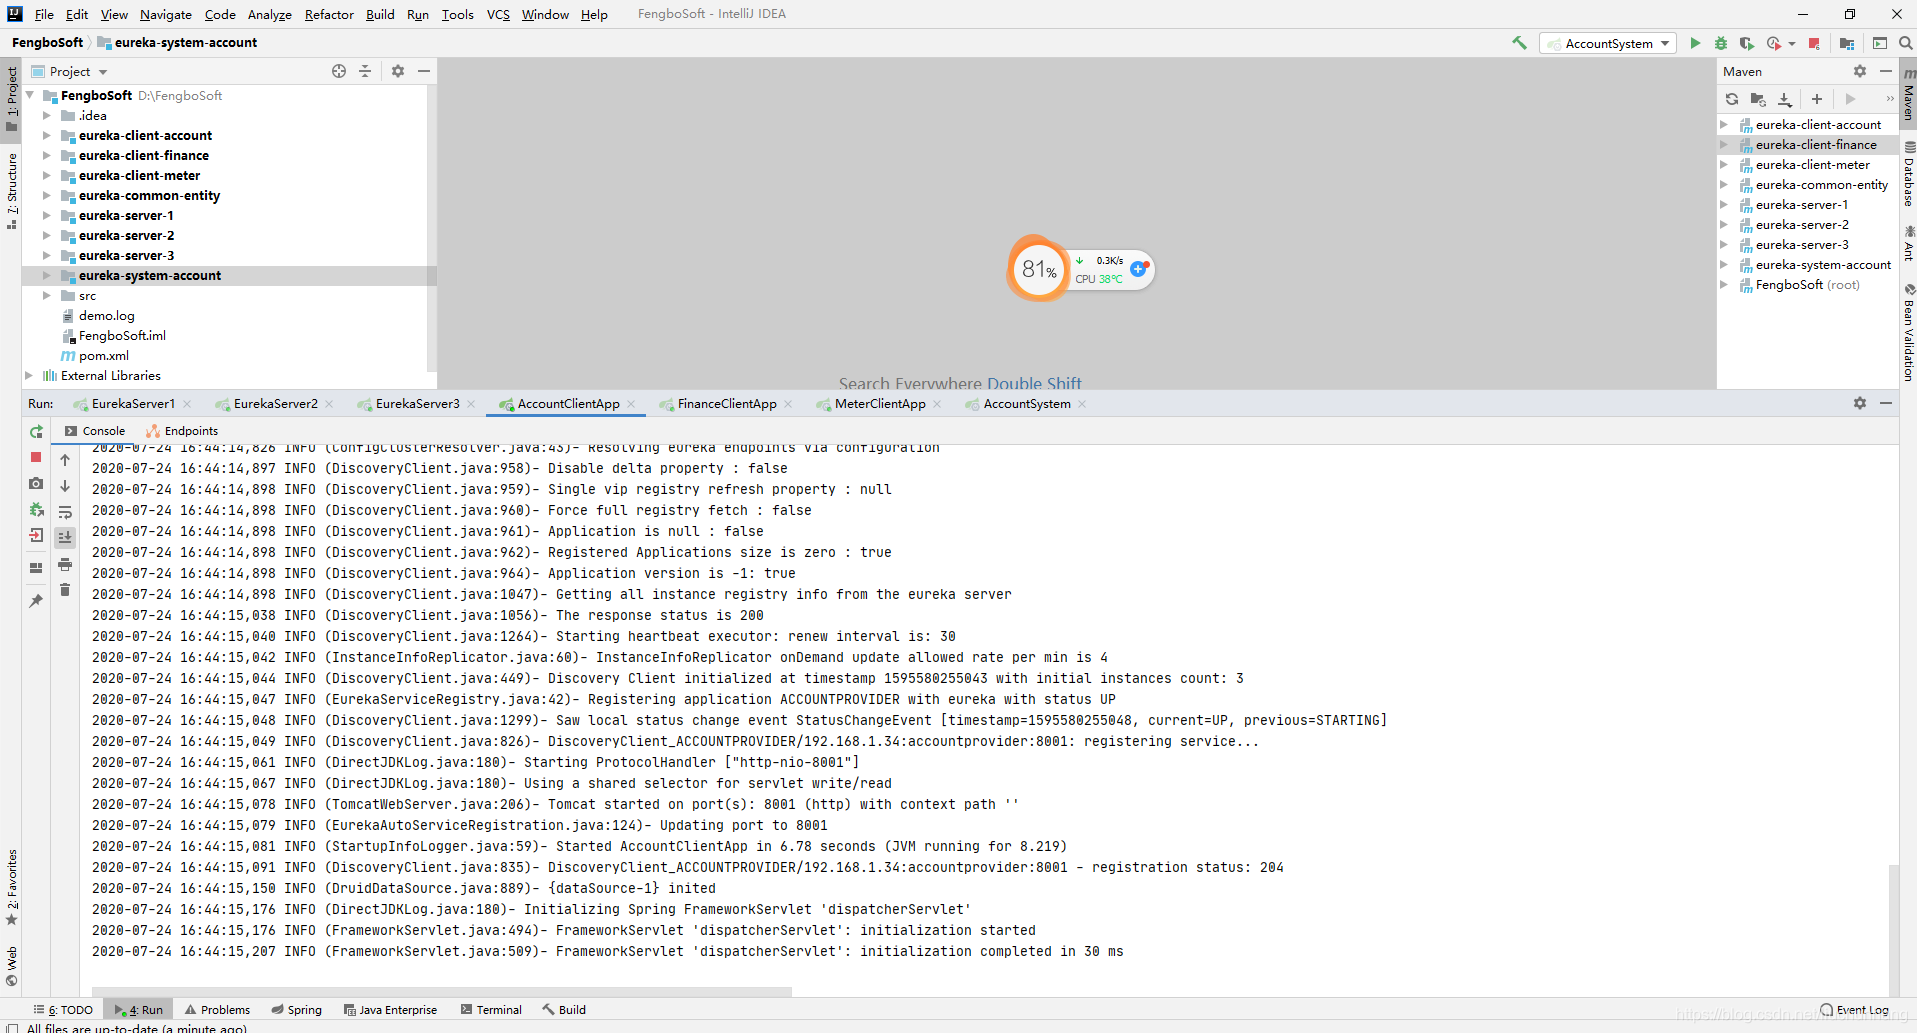Viewport: 1917px width, 1033px height.
Task: Open Terminal tool window
Action: tap(491, 1010)
